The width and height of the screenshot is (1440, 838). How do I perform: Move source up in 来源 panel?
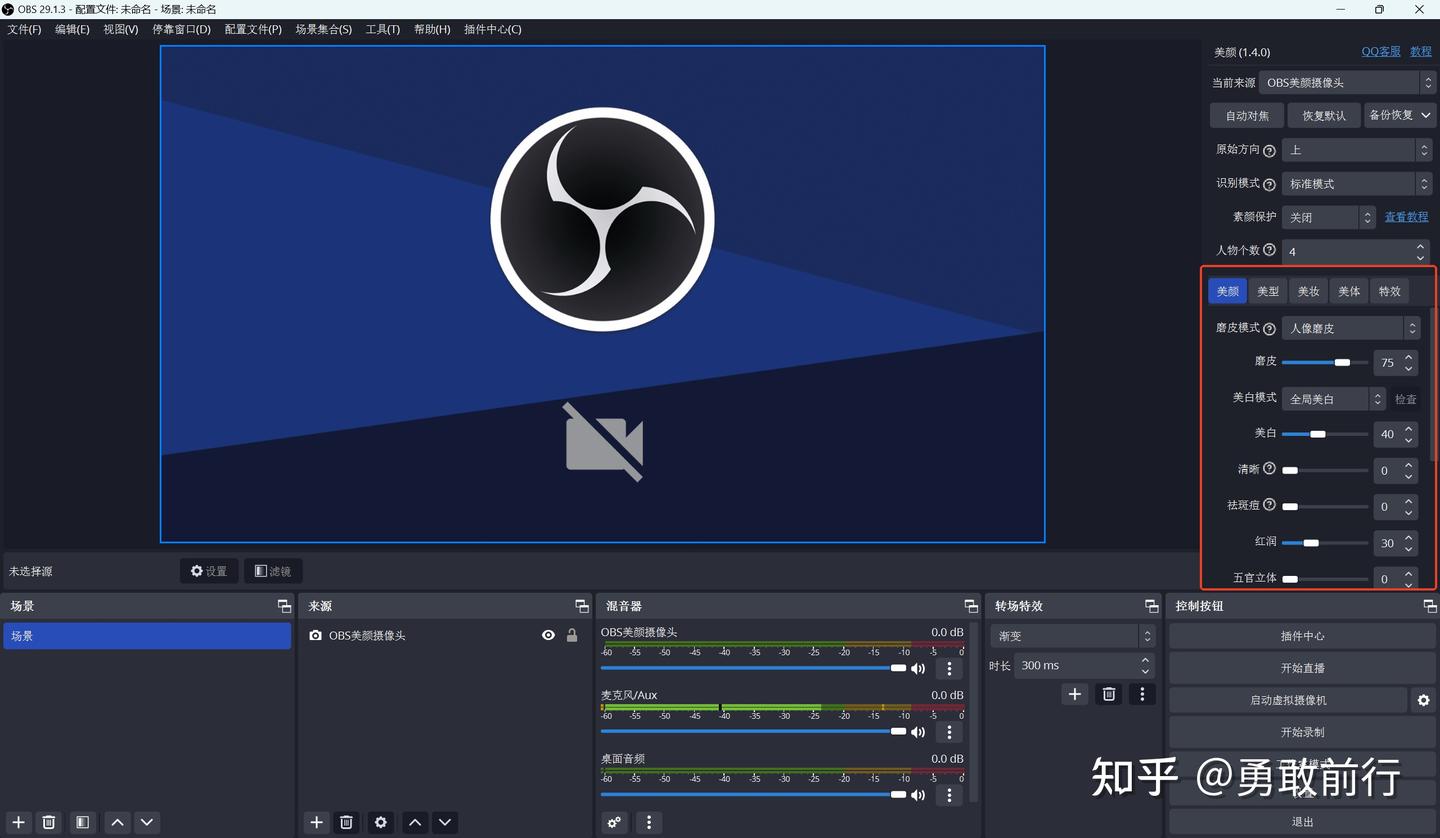point(415,822)
